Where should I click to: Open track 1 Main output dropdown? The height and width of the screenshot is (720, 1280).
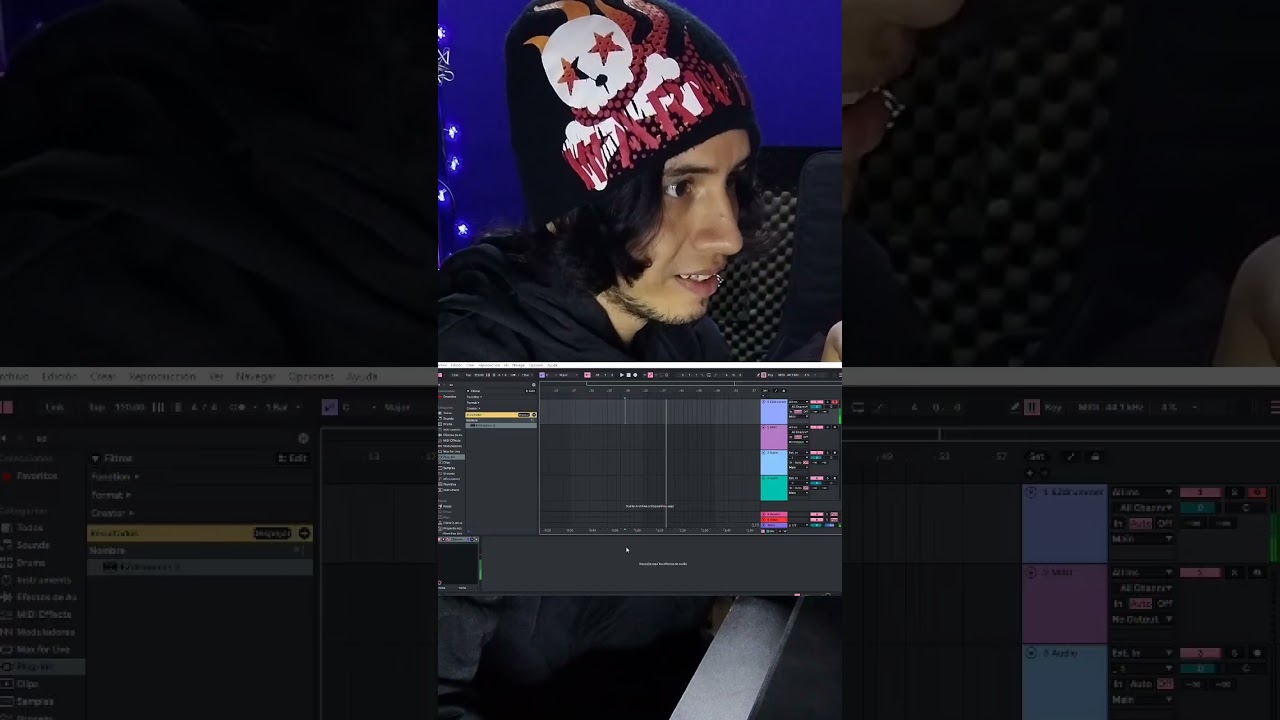798,416
